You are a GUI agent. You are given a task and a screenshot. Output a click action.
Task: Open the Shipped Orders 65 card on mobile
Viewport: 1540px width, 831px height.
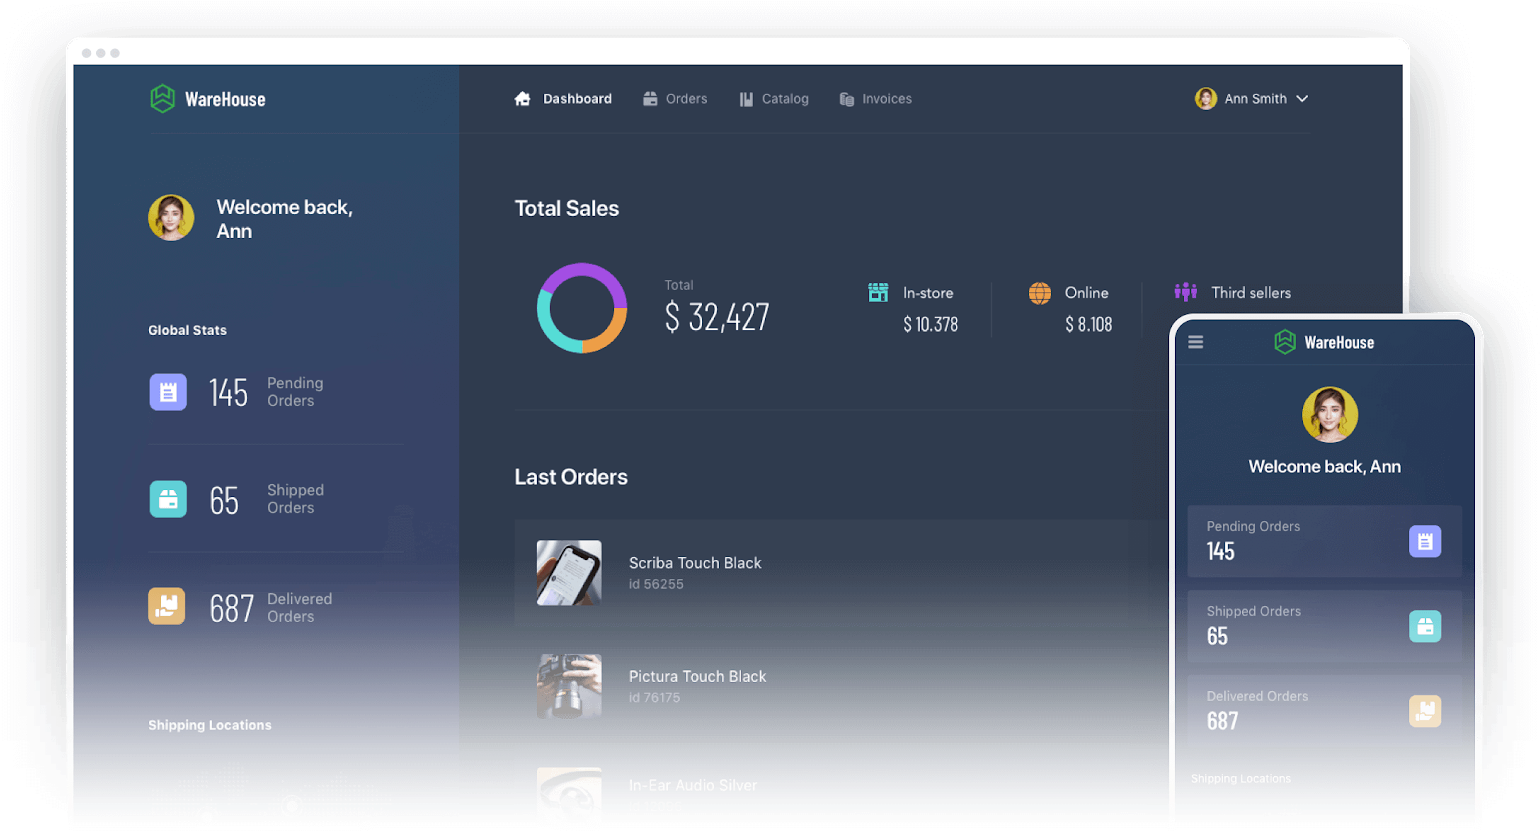1324,626
